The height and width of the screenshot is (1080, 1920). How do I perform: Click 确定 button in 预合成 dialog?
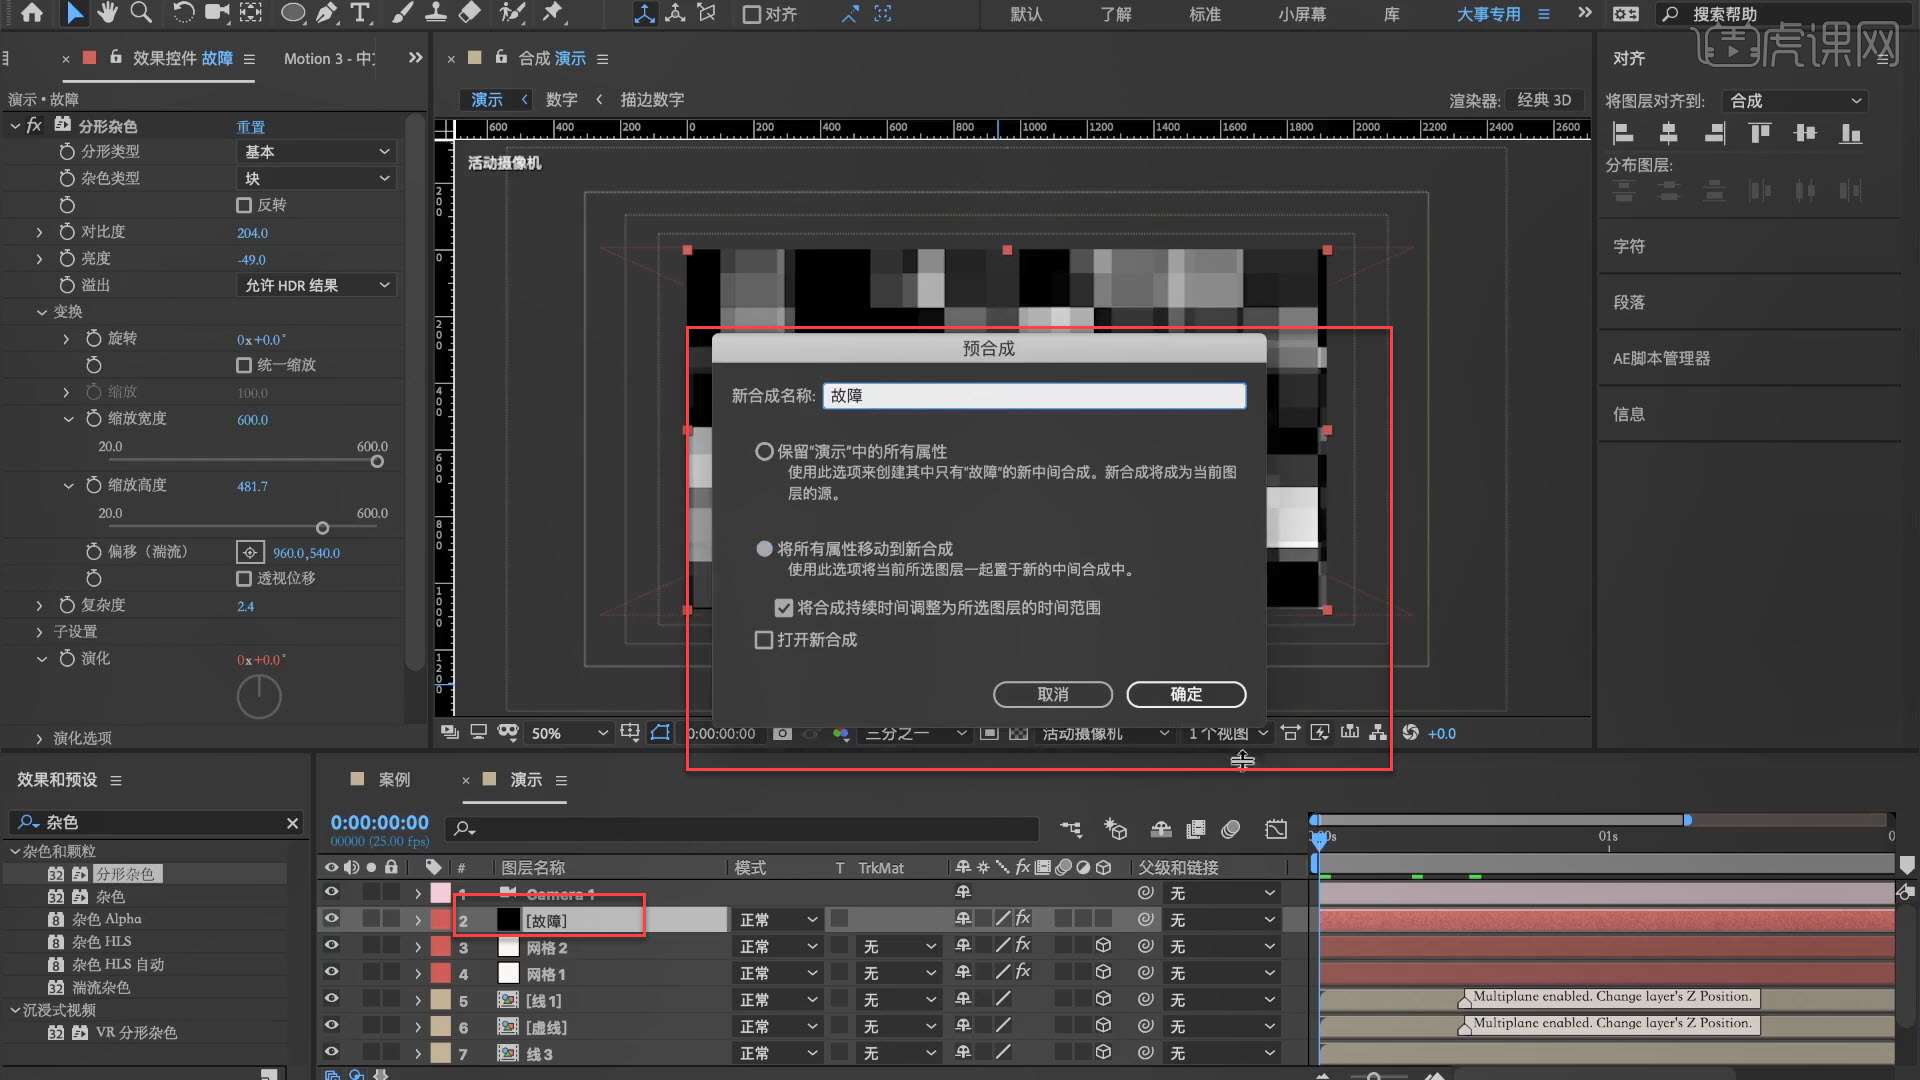(1186, 694)
